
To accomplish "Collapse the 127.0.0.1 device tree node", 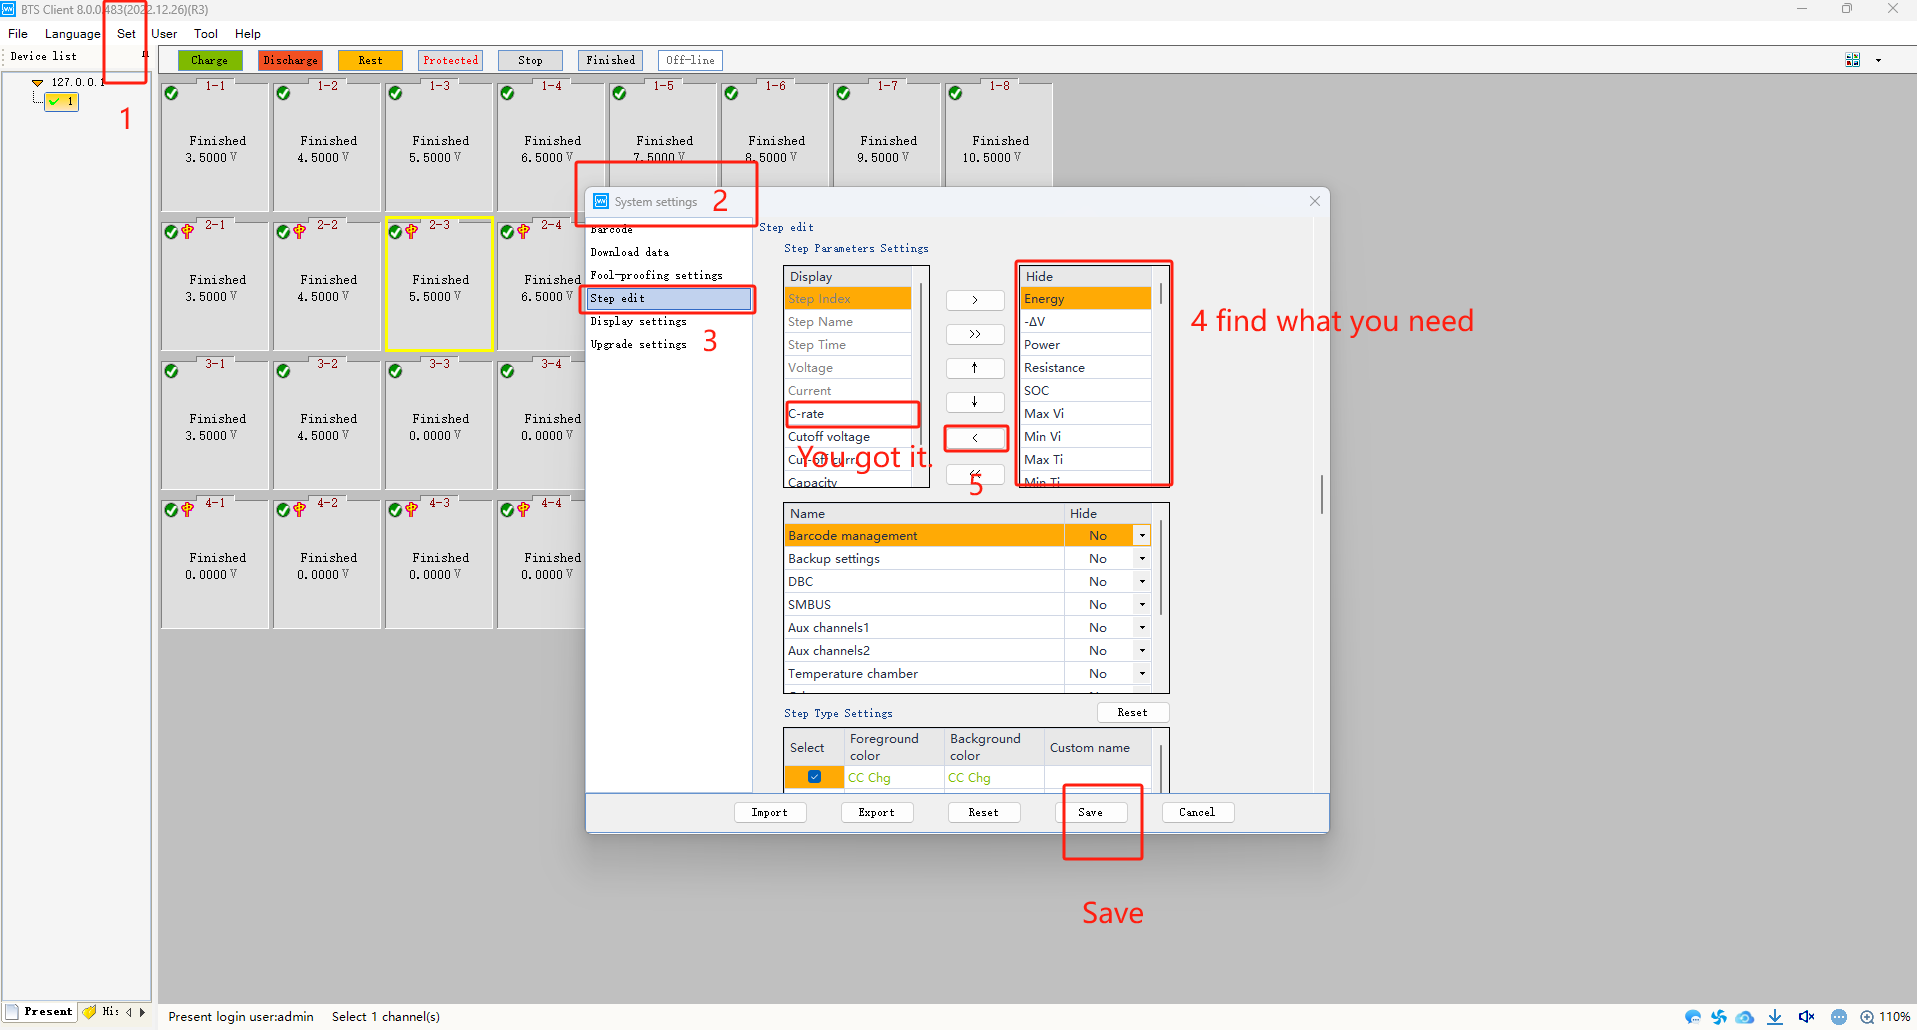I will coord(37,83).
